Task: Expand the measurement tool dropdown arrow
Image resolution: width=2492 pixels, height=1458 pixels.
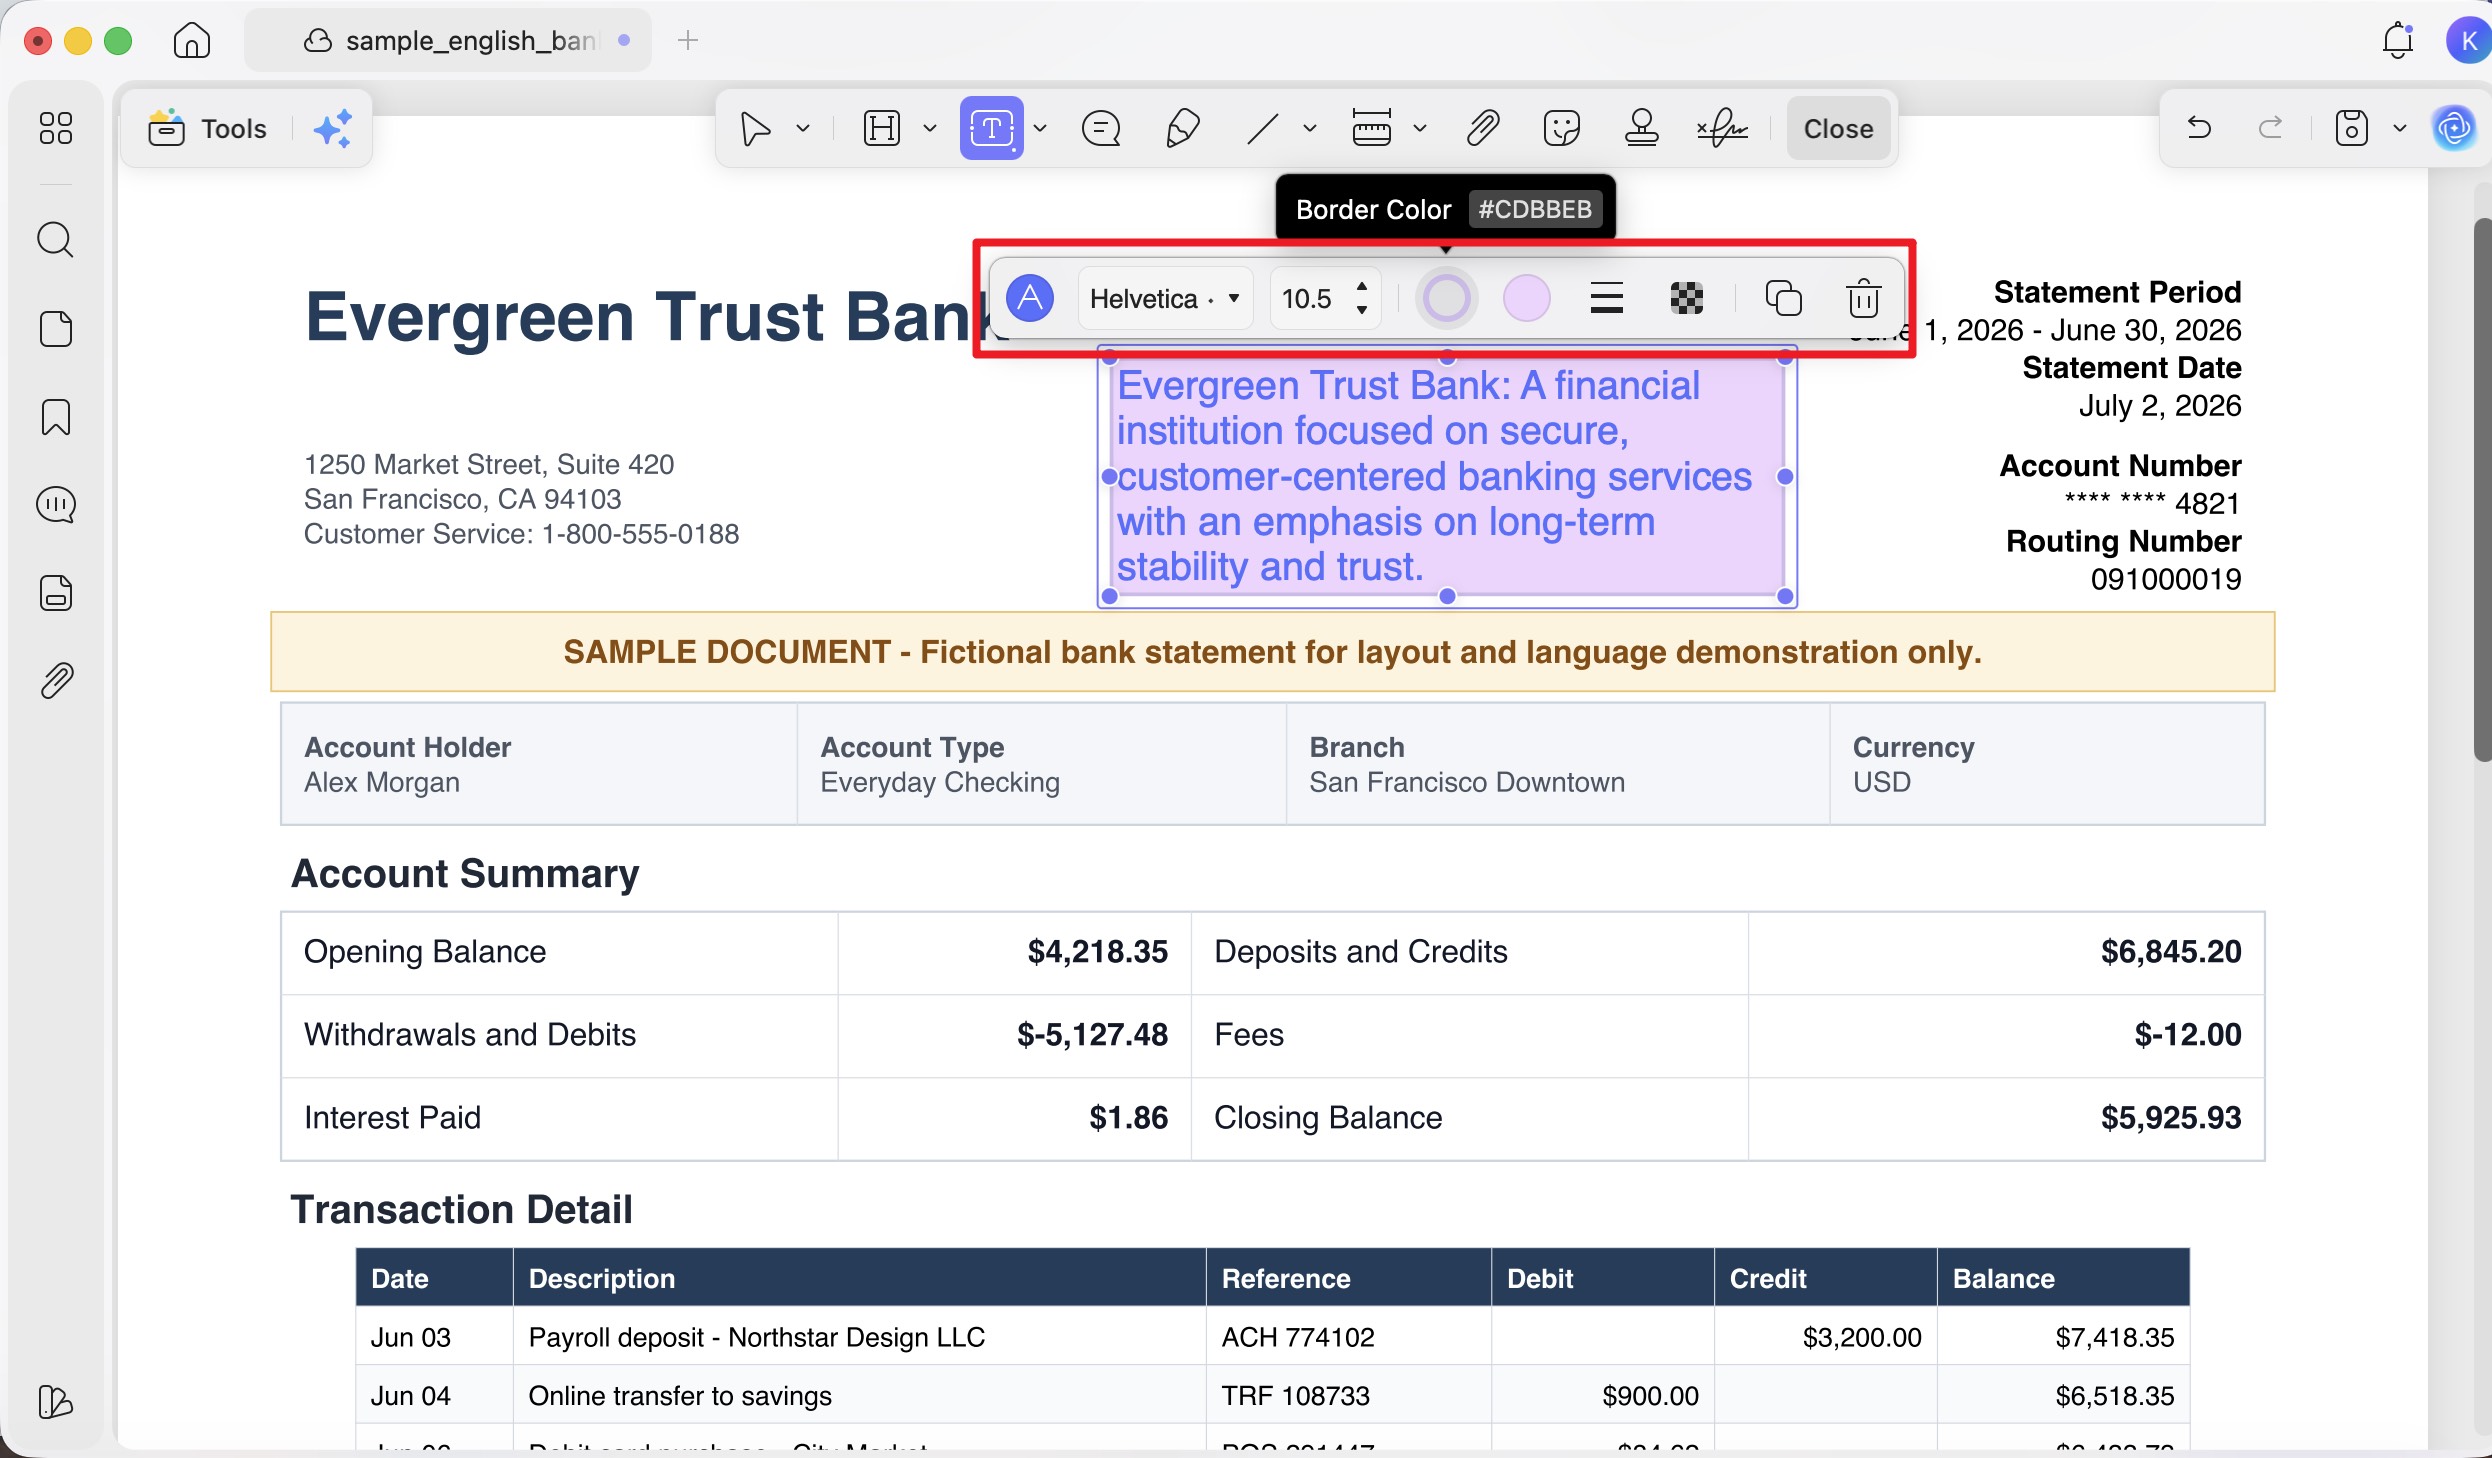Action: pos(1419,129)
